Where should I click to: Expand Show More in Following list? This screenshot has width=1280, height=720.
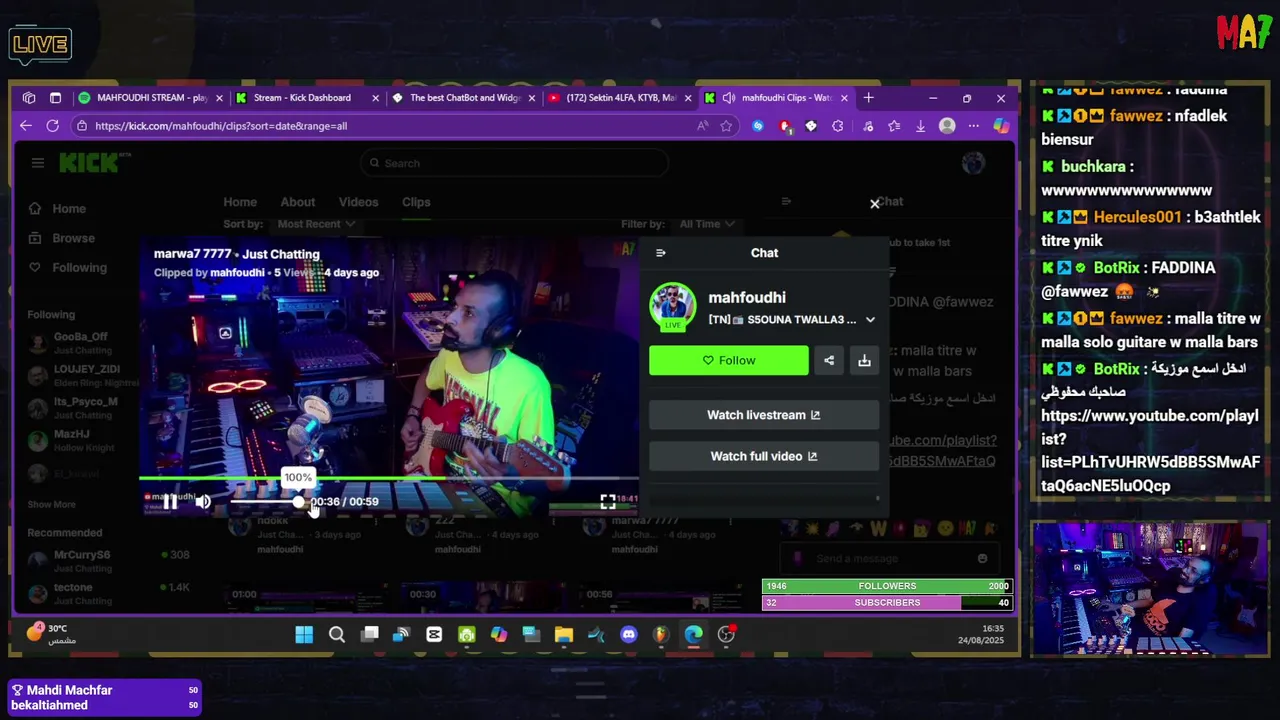click(x=51, y=505)
